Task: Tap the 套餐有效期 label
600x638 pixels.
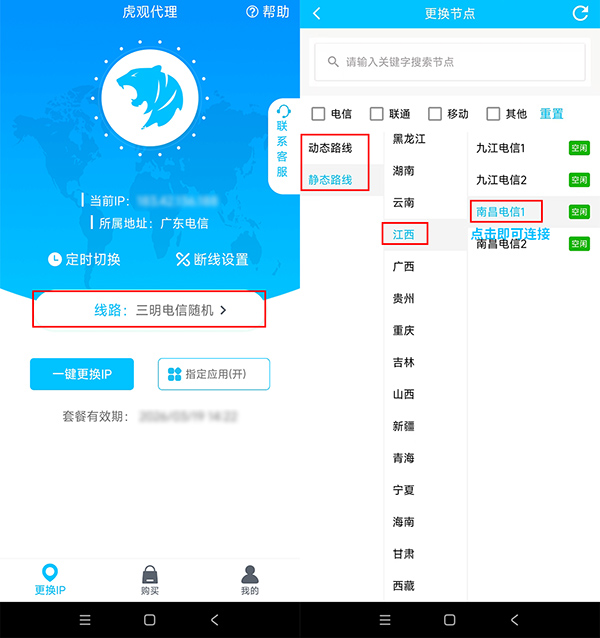Action: click(x=96, y=416)
